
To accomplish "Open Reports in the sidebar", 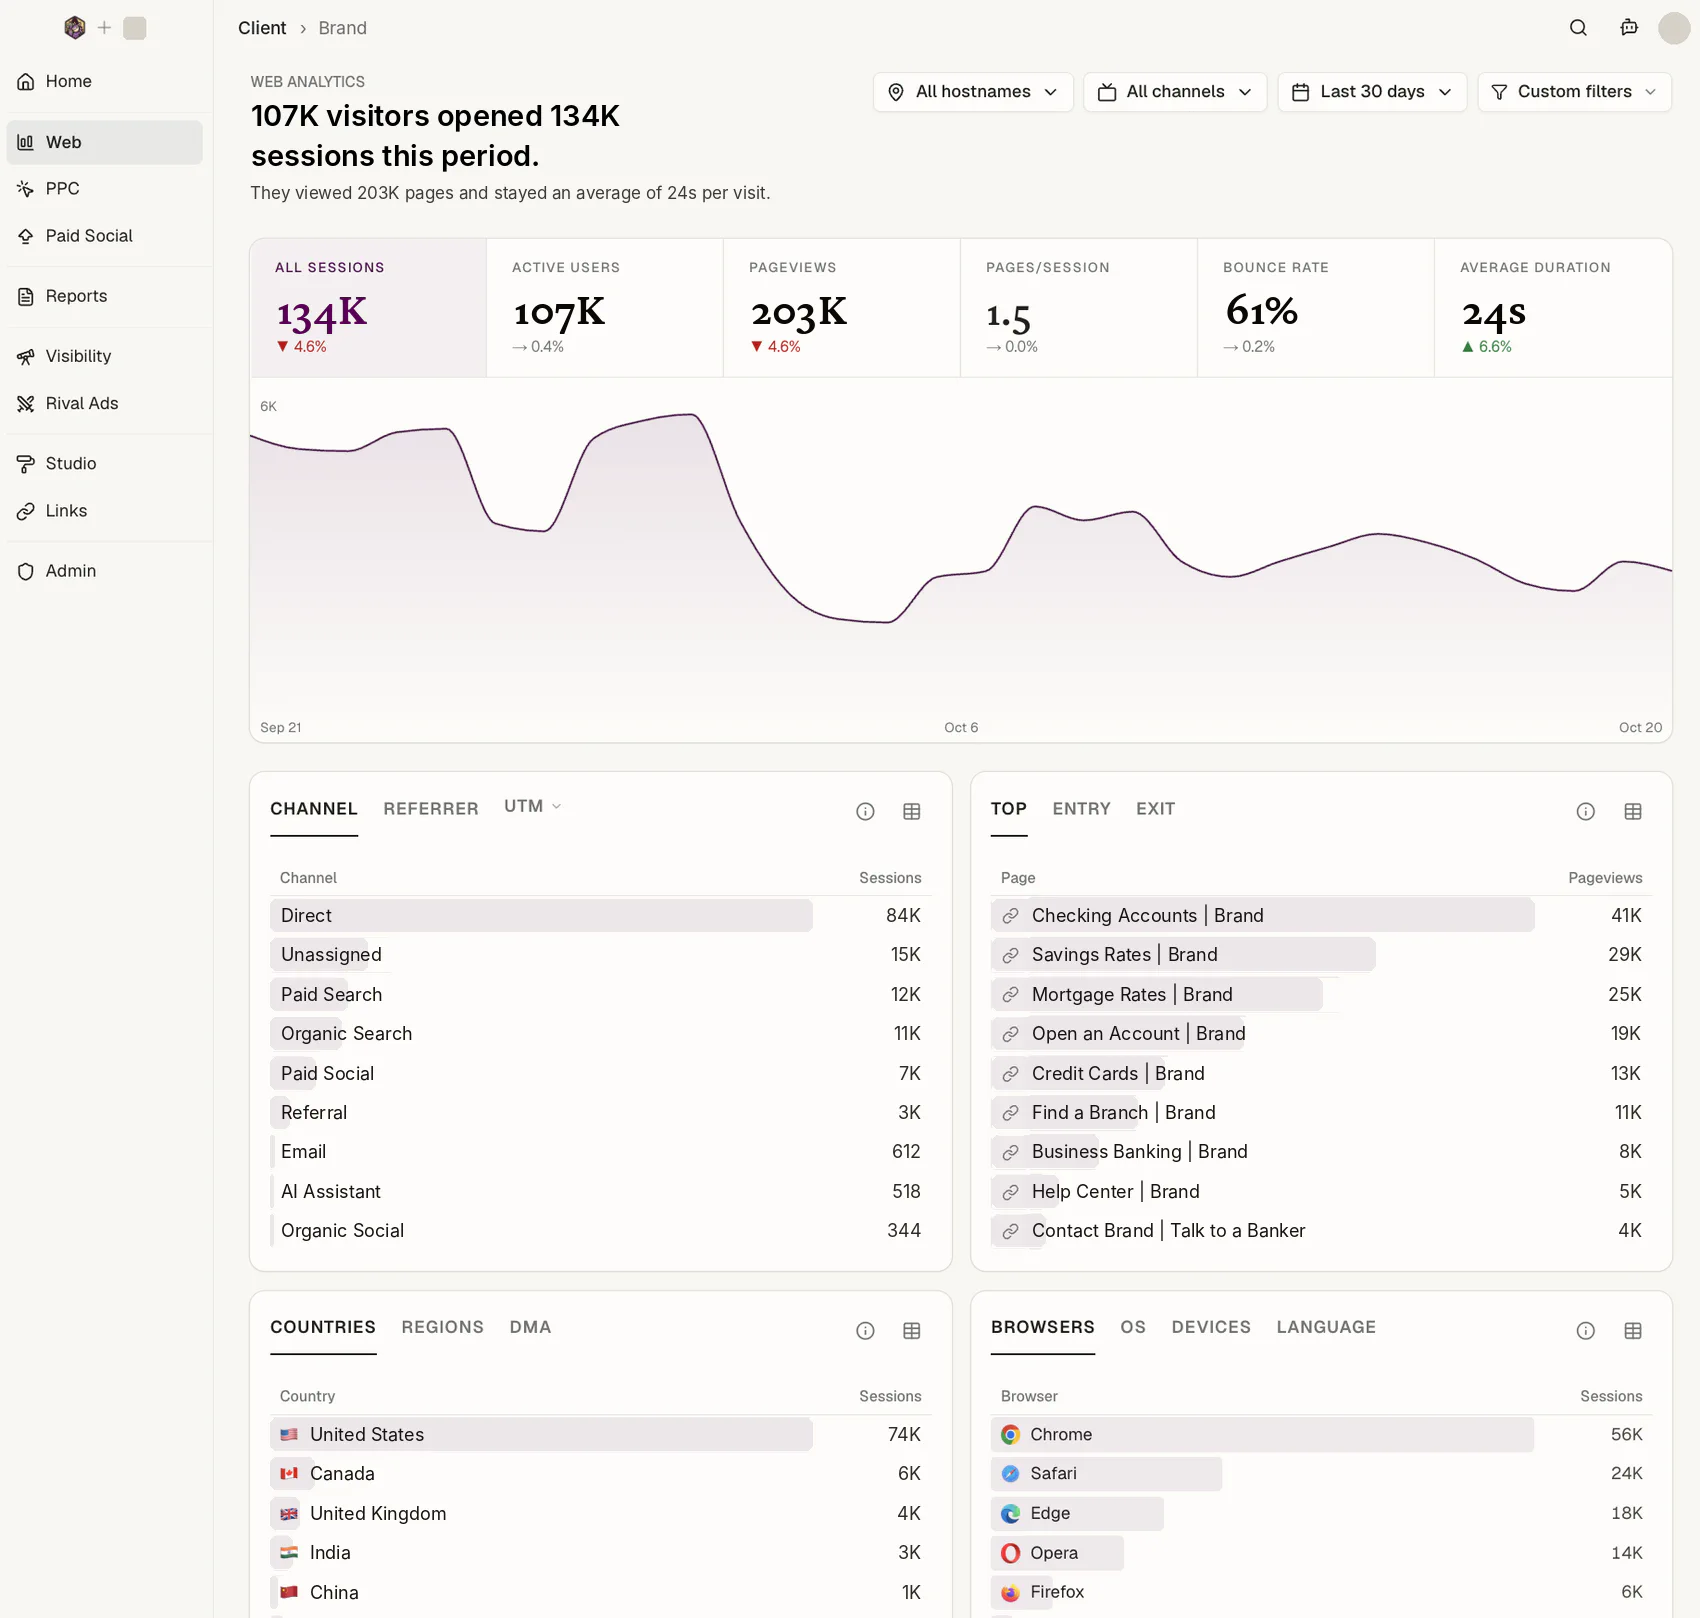I will [104, 296].
